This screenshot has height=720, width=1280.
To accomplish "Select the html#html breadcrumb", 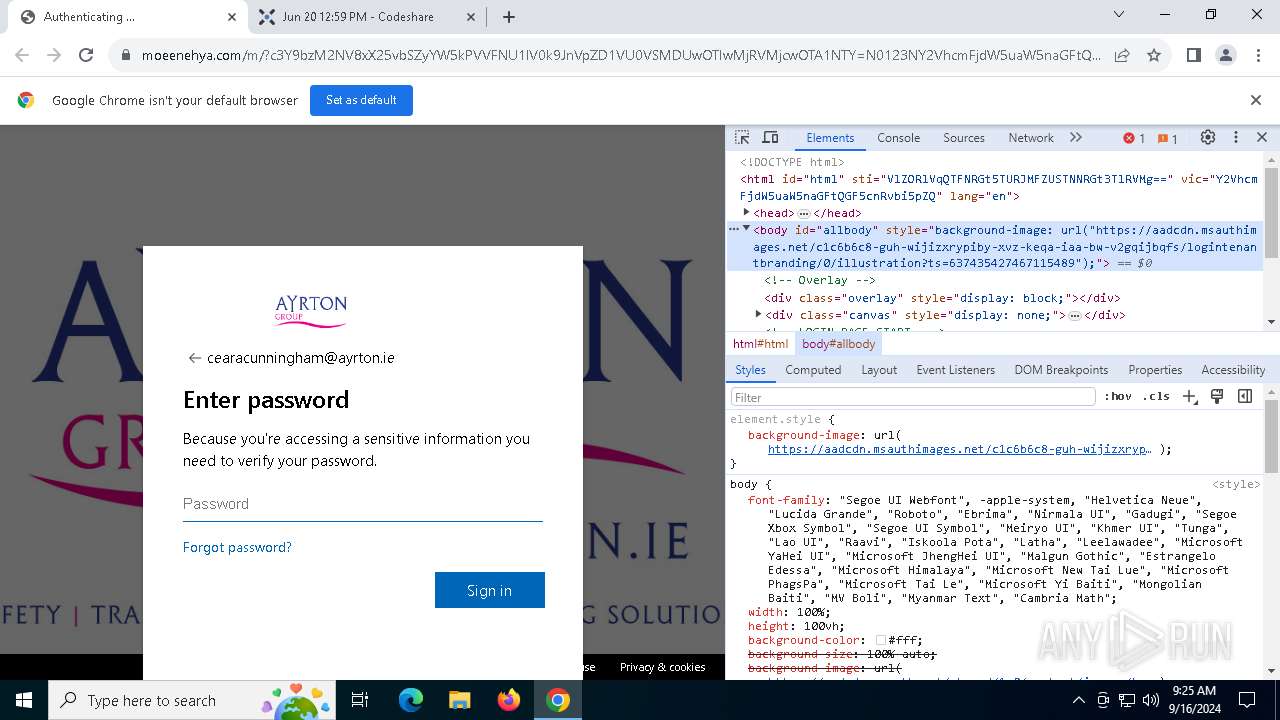I will 760,344.
